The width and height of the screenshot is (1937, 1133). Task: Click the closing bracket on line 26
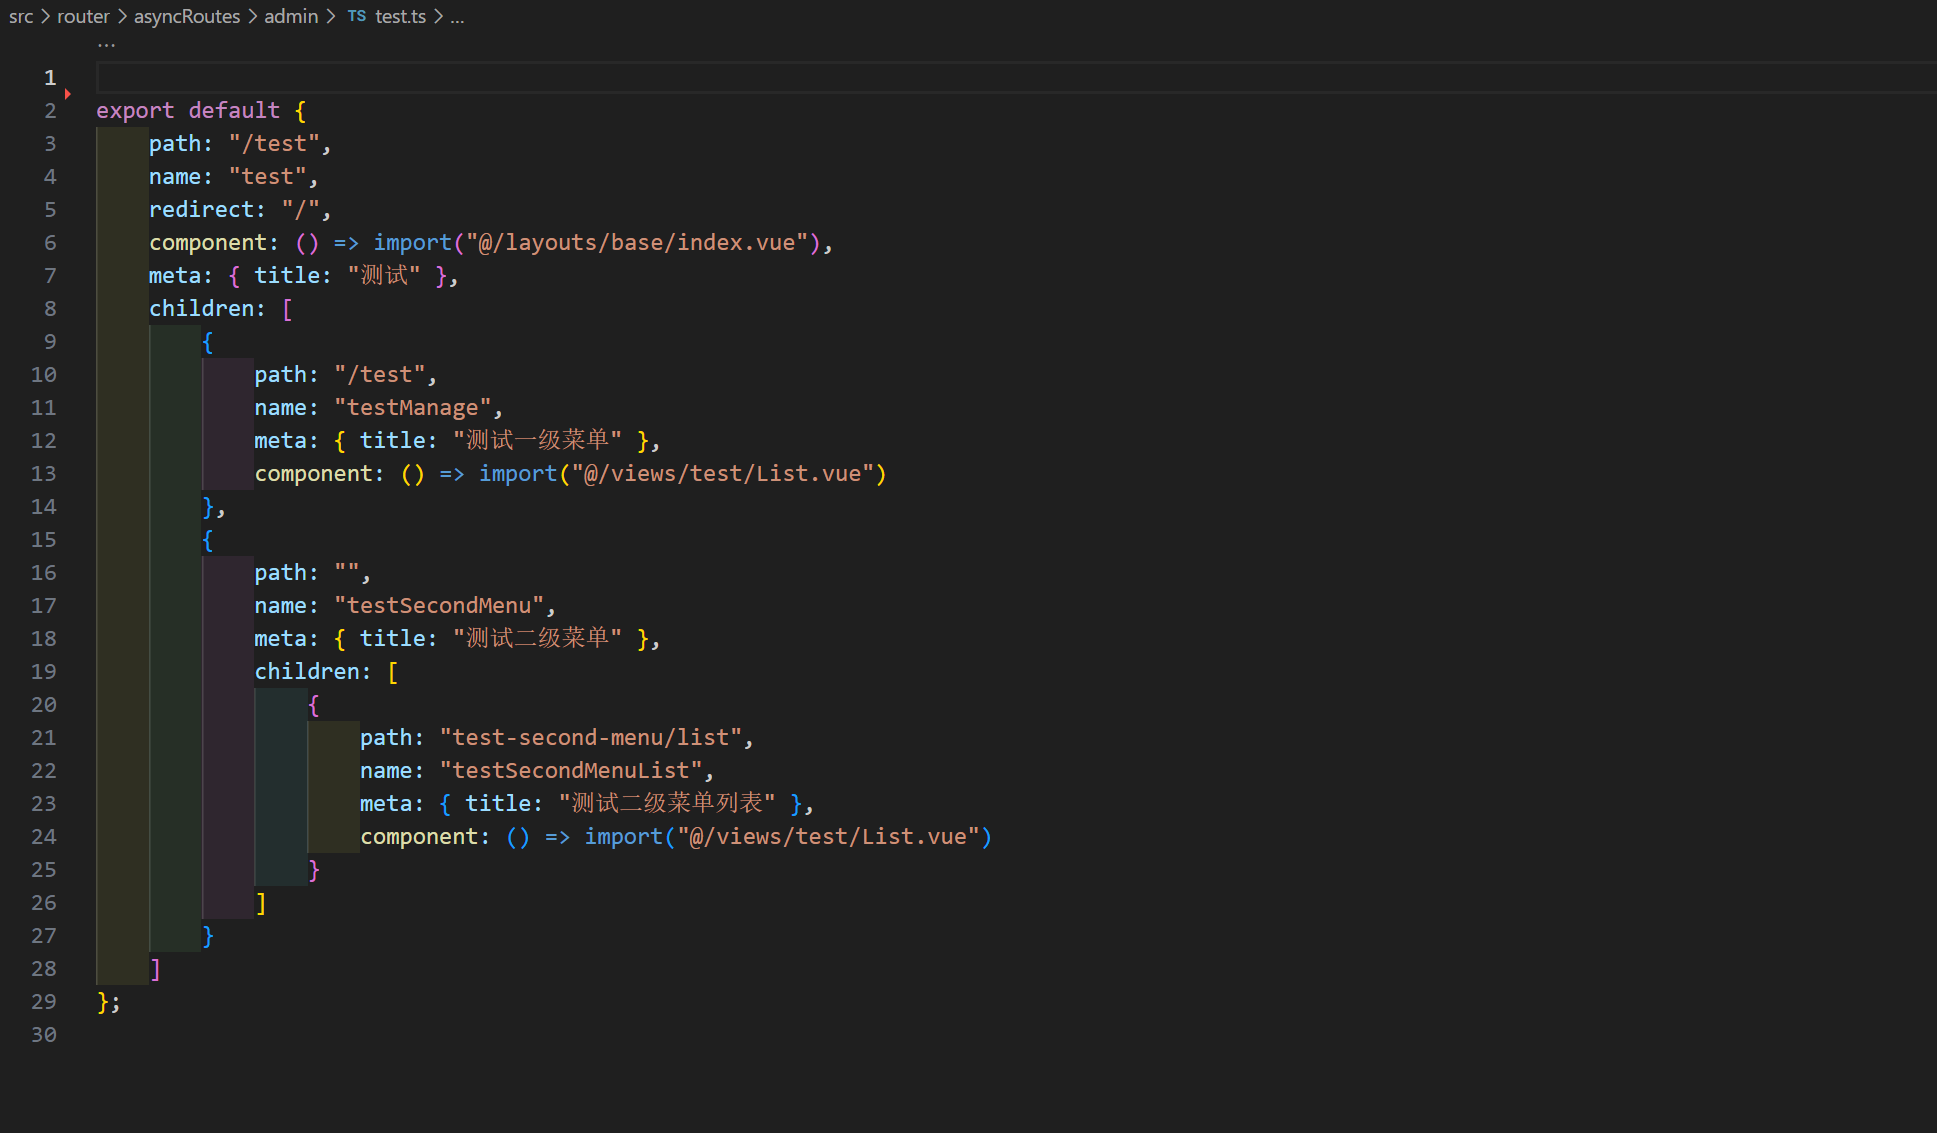(x=261, y=902)
